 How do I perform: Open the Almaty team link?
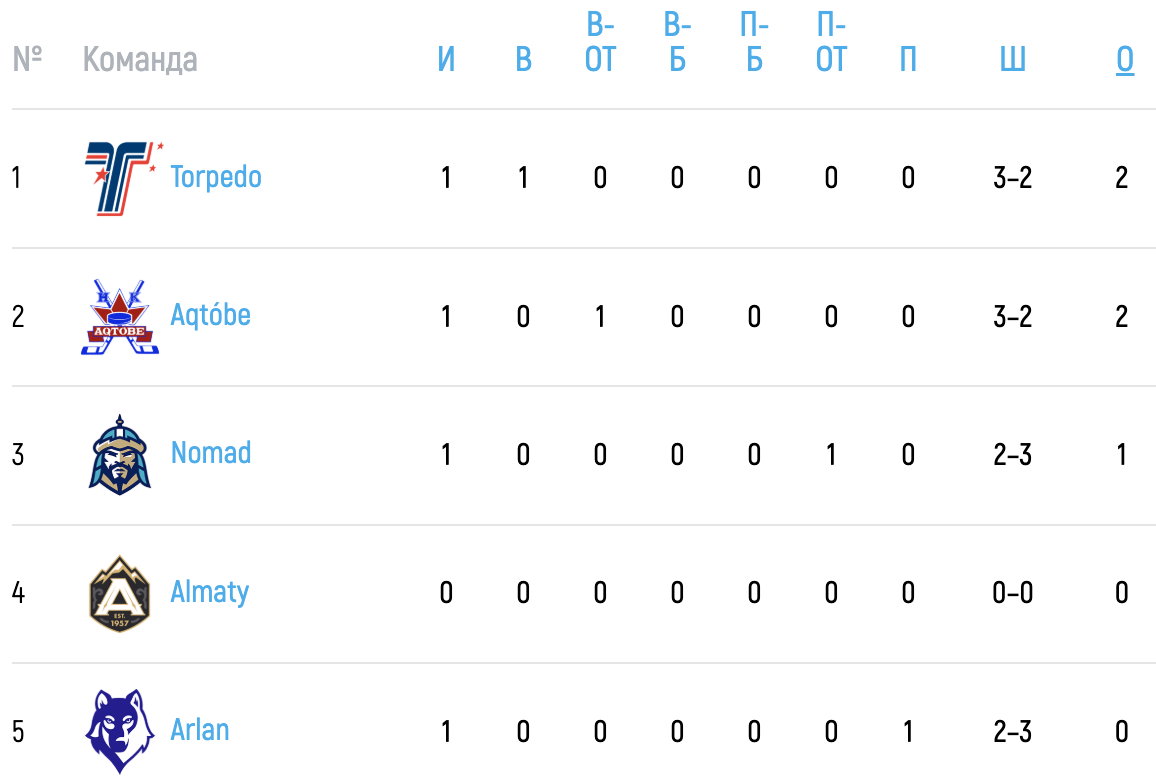click(x=210, y=593)
